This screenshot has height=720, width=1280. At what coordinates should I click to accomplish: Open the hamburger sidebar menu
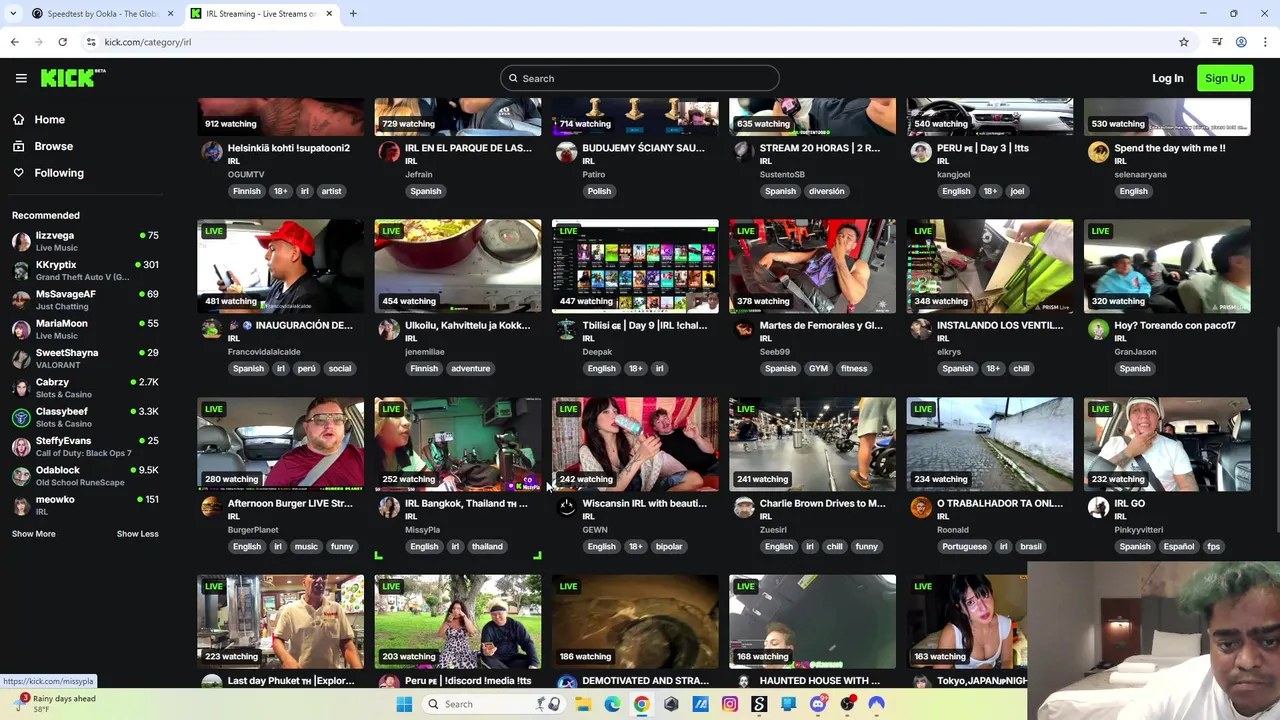coord(21,78)
